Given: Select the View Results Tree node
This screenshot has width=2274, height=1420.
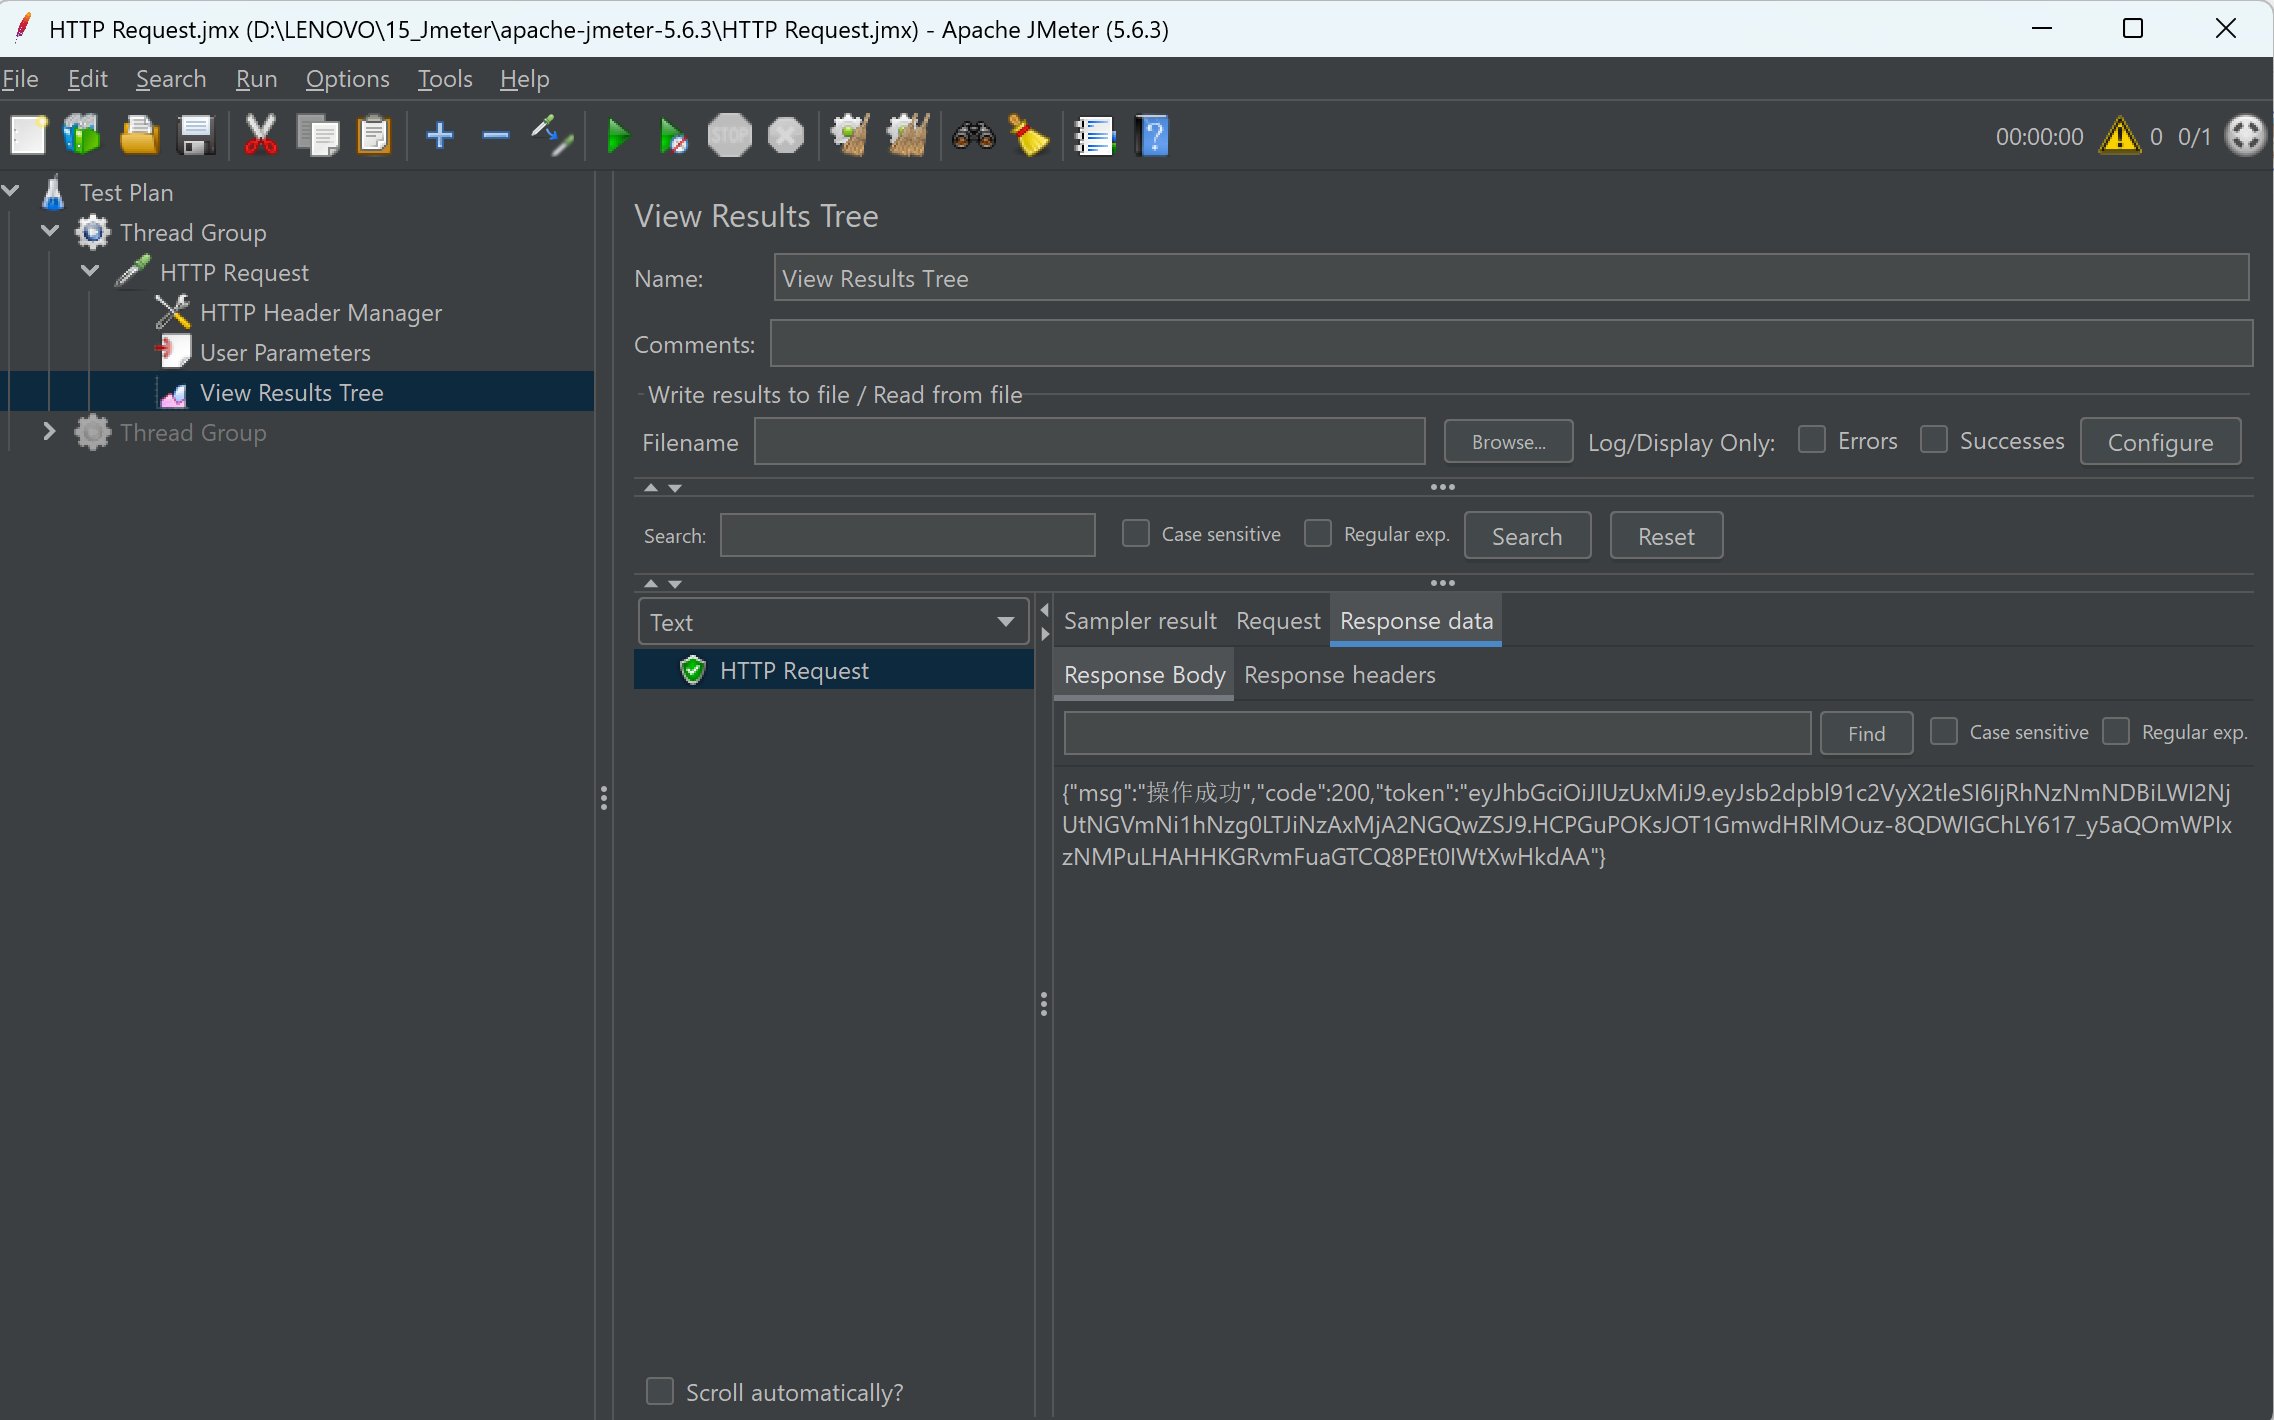Looking at the screenshot, I should (x=291, y=392).
